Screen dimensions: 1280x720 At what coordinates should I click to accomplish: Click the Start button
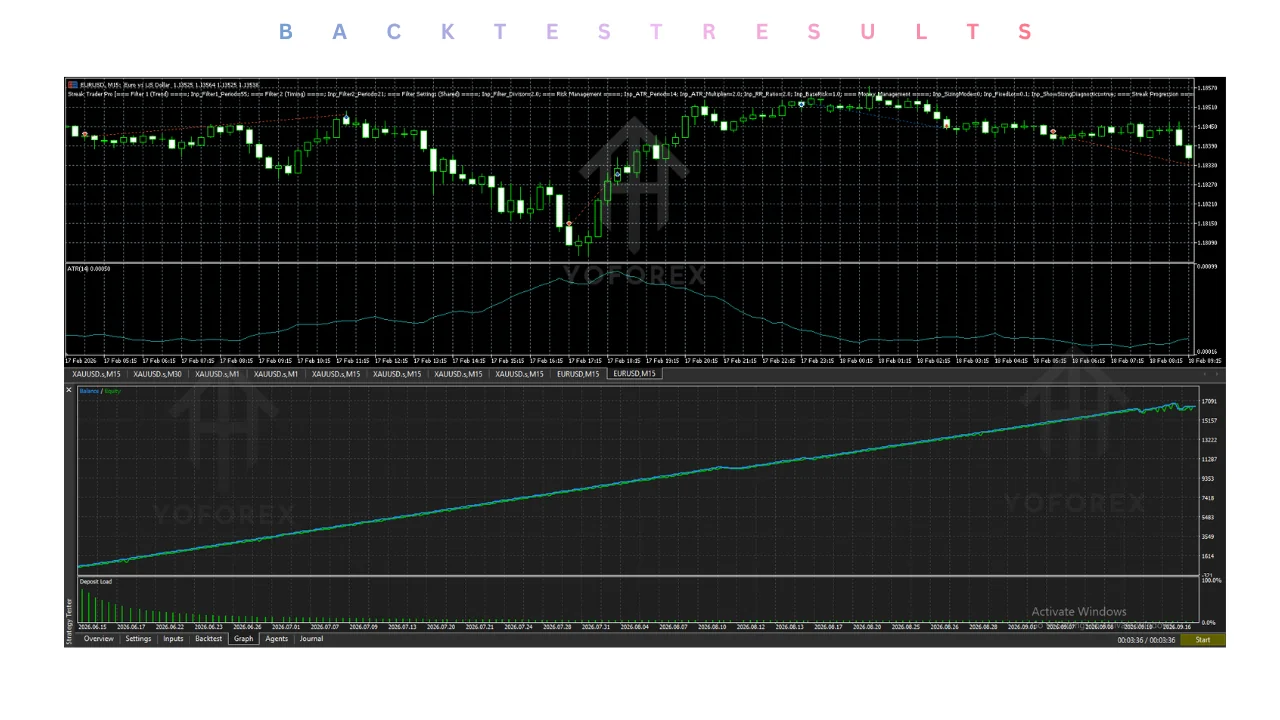click(x=1203, y=640)
